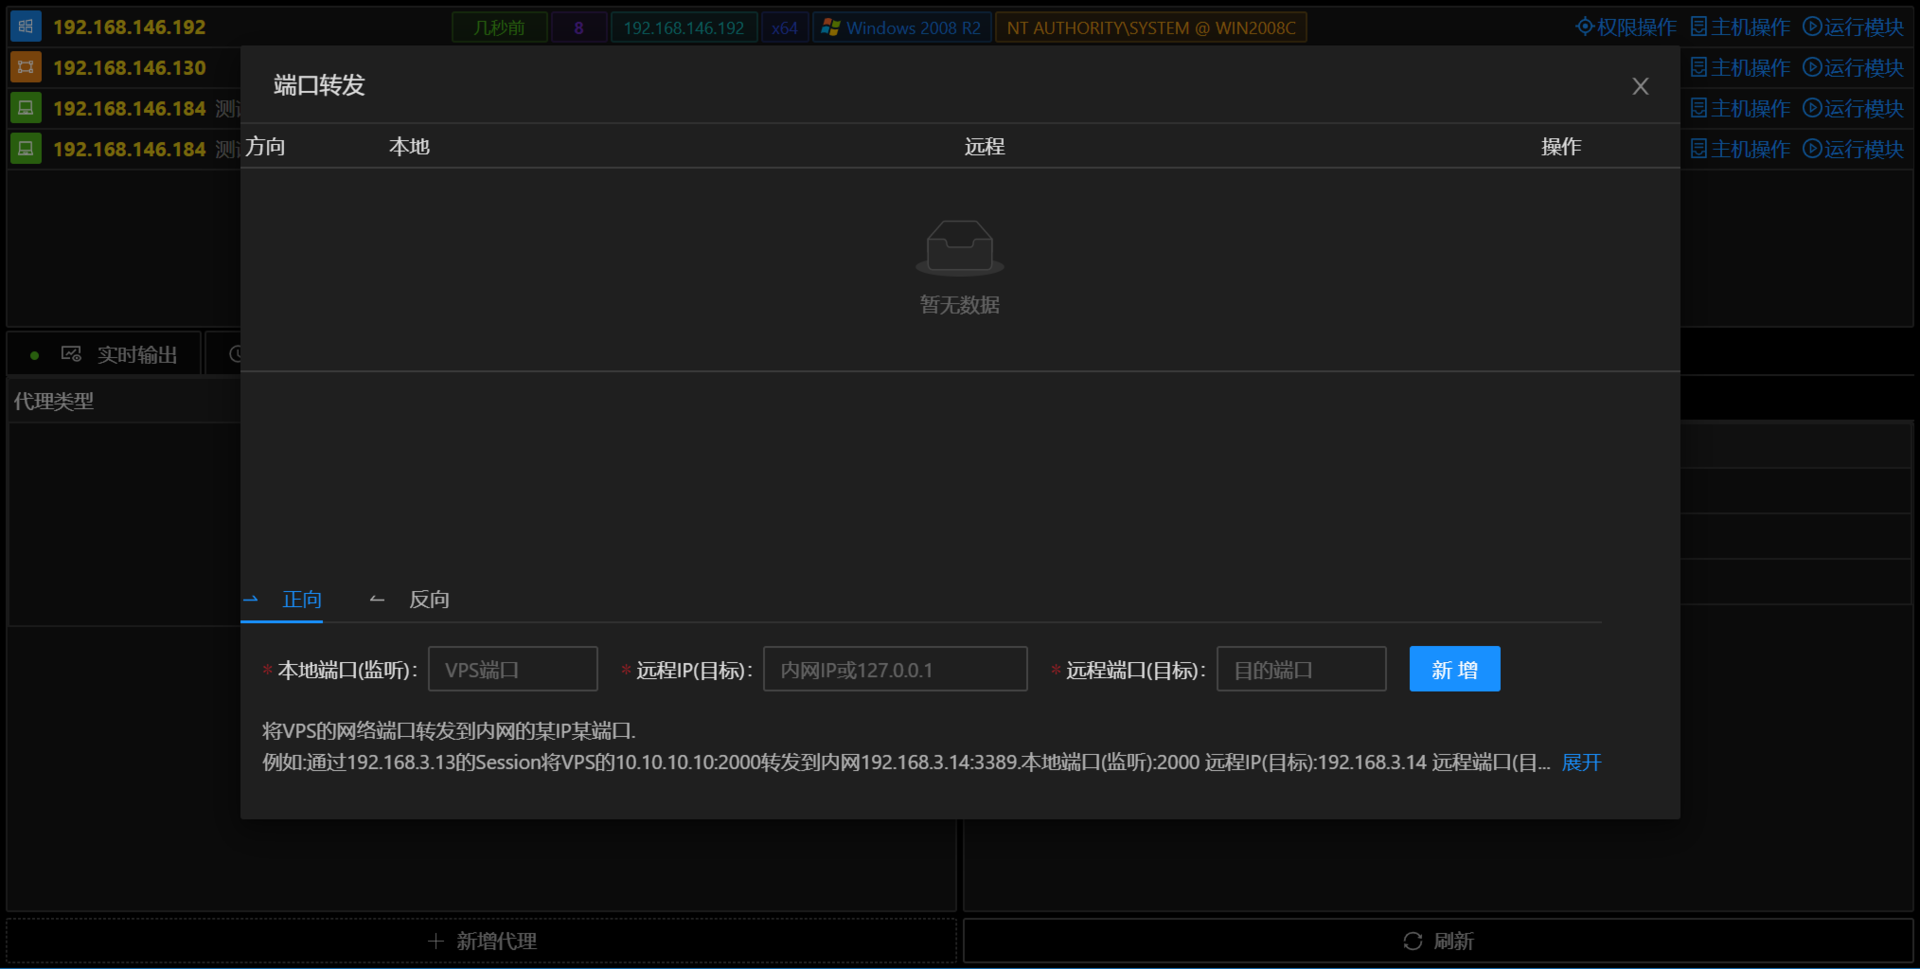Click the Windows 2008 R2 OS badge
The width and height of the screenshot is (1920, 969).
(901, 27)
